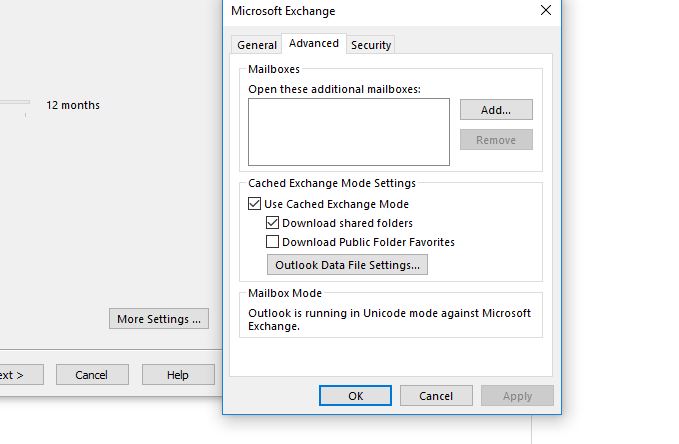
Task: Close the Microsoft Exchange dialog
Action: coord(546,10)
